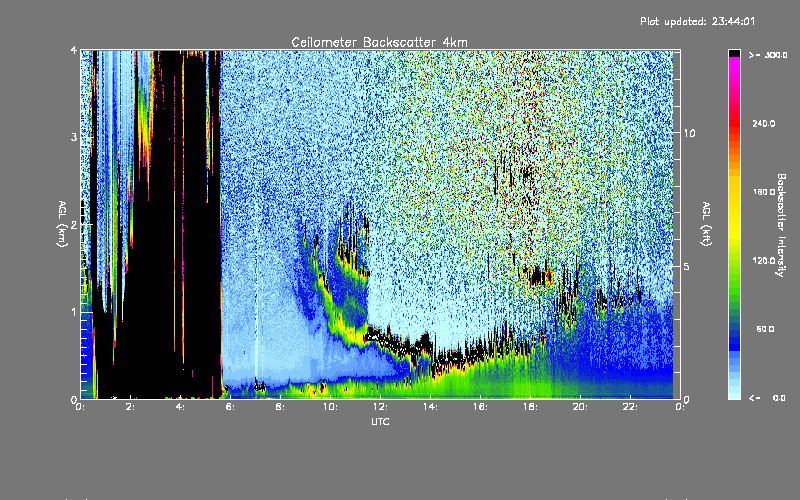Click the "<= 0.0" colorbar tick label
The width and height of the screenshot is (800, 500).
(767, 398)
